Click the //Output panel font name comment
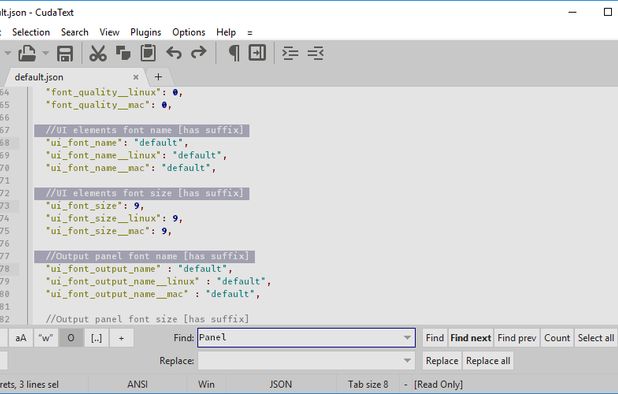The width and height of the screenshot is (618, 394). pyautogui.click(x=147, y=256)
